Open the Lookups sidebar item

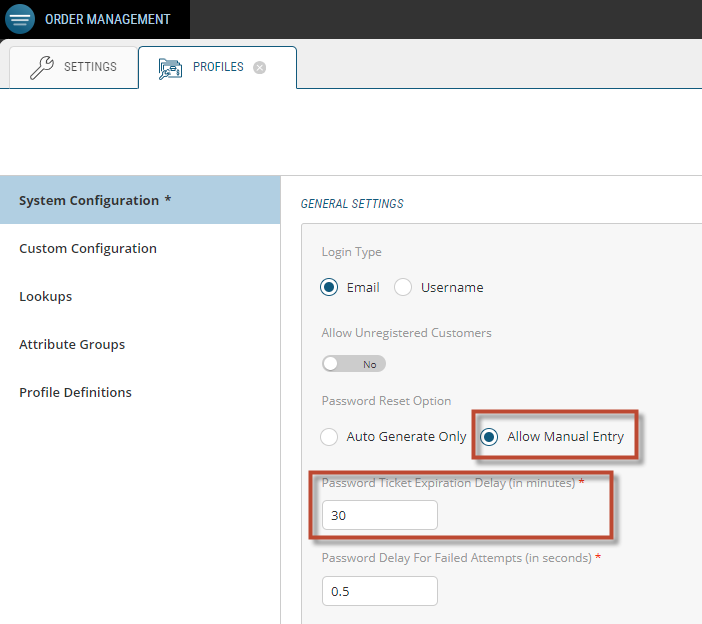point(46,296)
